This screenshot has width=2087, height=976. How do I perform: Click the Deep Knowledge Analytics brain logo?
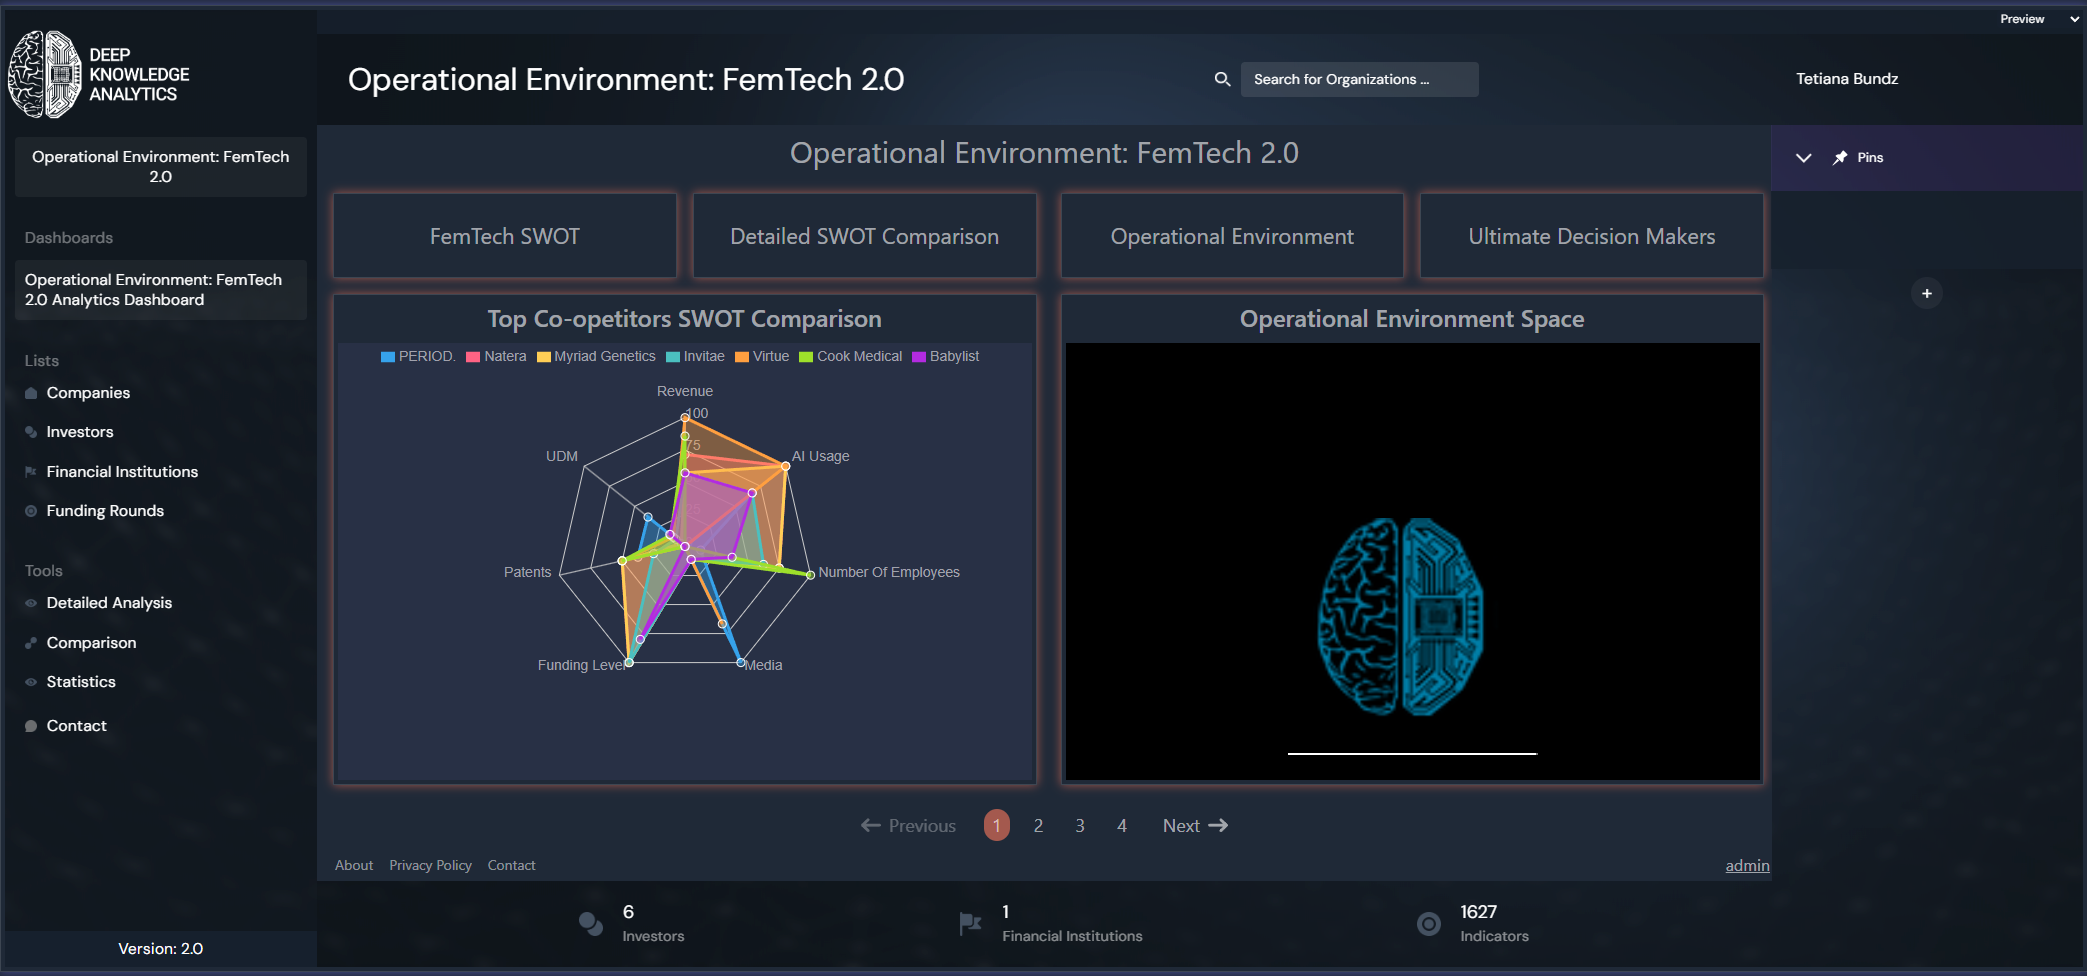[45, 75]
